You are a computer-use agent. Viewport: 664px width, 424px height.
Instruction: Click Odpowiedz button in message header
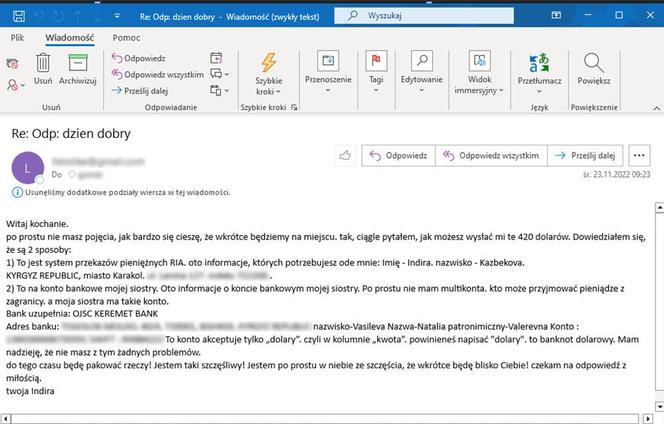coord(398,155)
